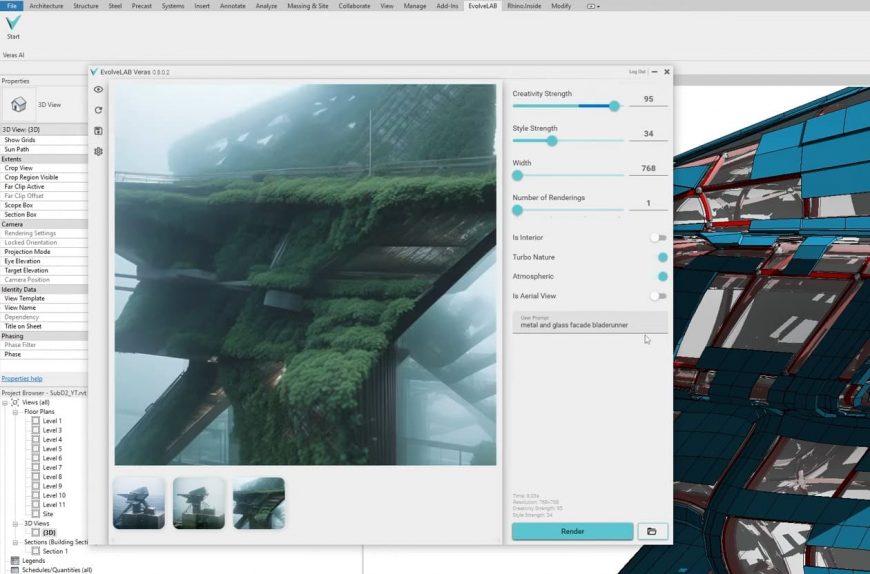
Task: Open the Architecture ribbon tab
Action: click(46, 6)
